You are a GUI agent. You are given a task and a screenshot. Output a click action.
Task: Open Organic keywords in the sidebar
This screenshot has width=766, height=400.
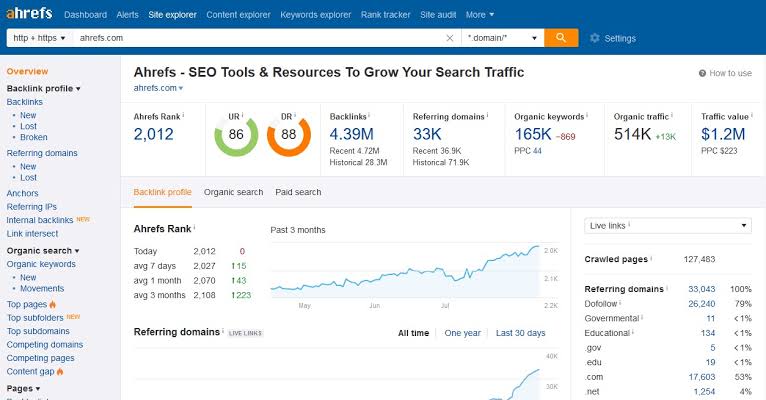coord(41,264)
